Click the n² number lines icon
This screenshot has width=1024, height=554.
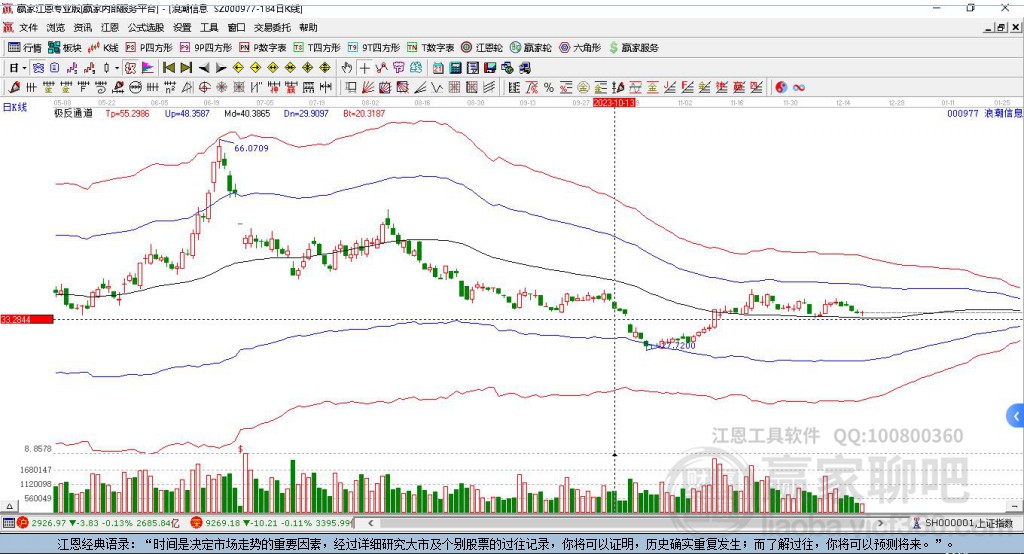tap(170, 87)
